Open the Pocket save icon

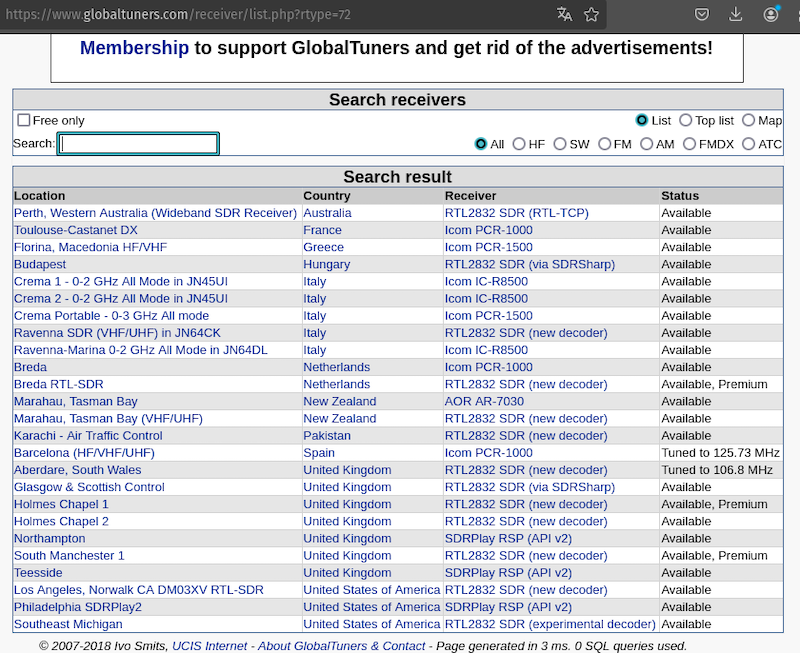coord(703,14)
